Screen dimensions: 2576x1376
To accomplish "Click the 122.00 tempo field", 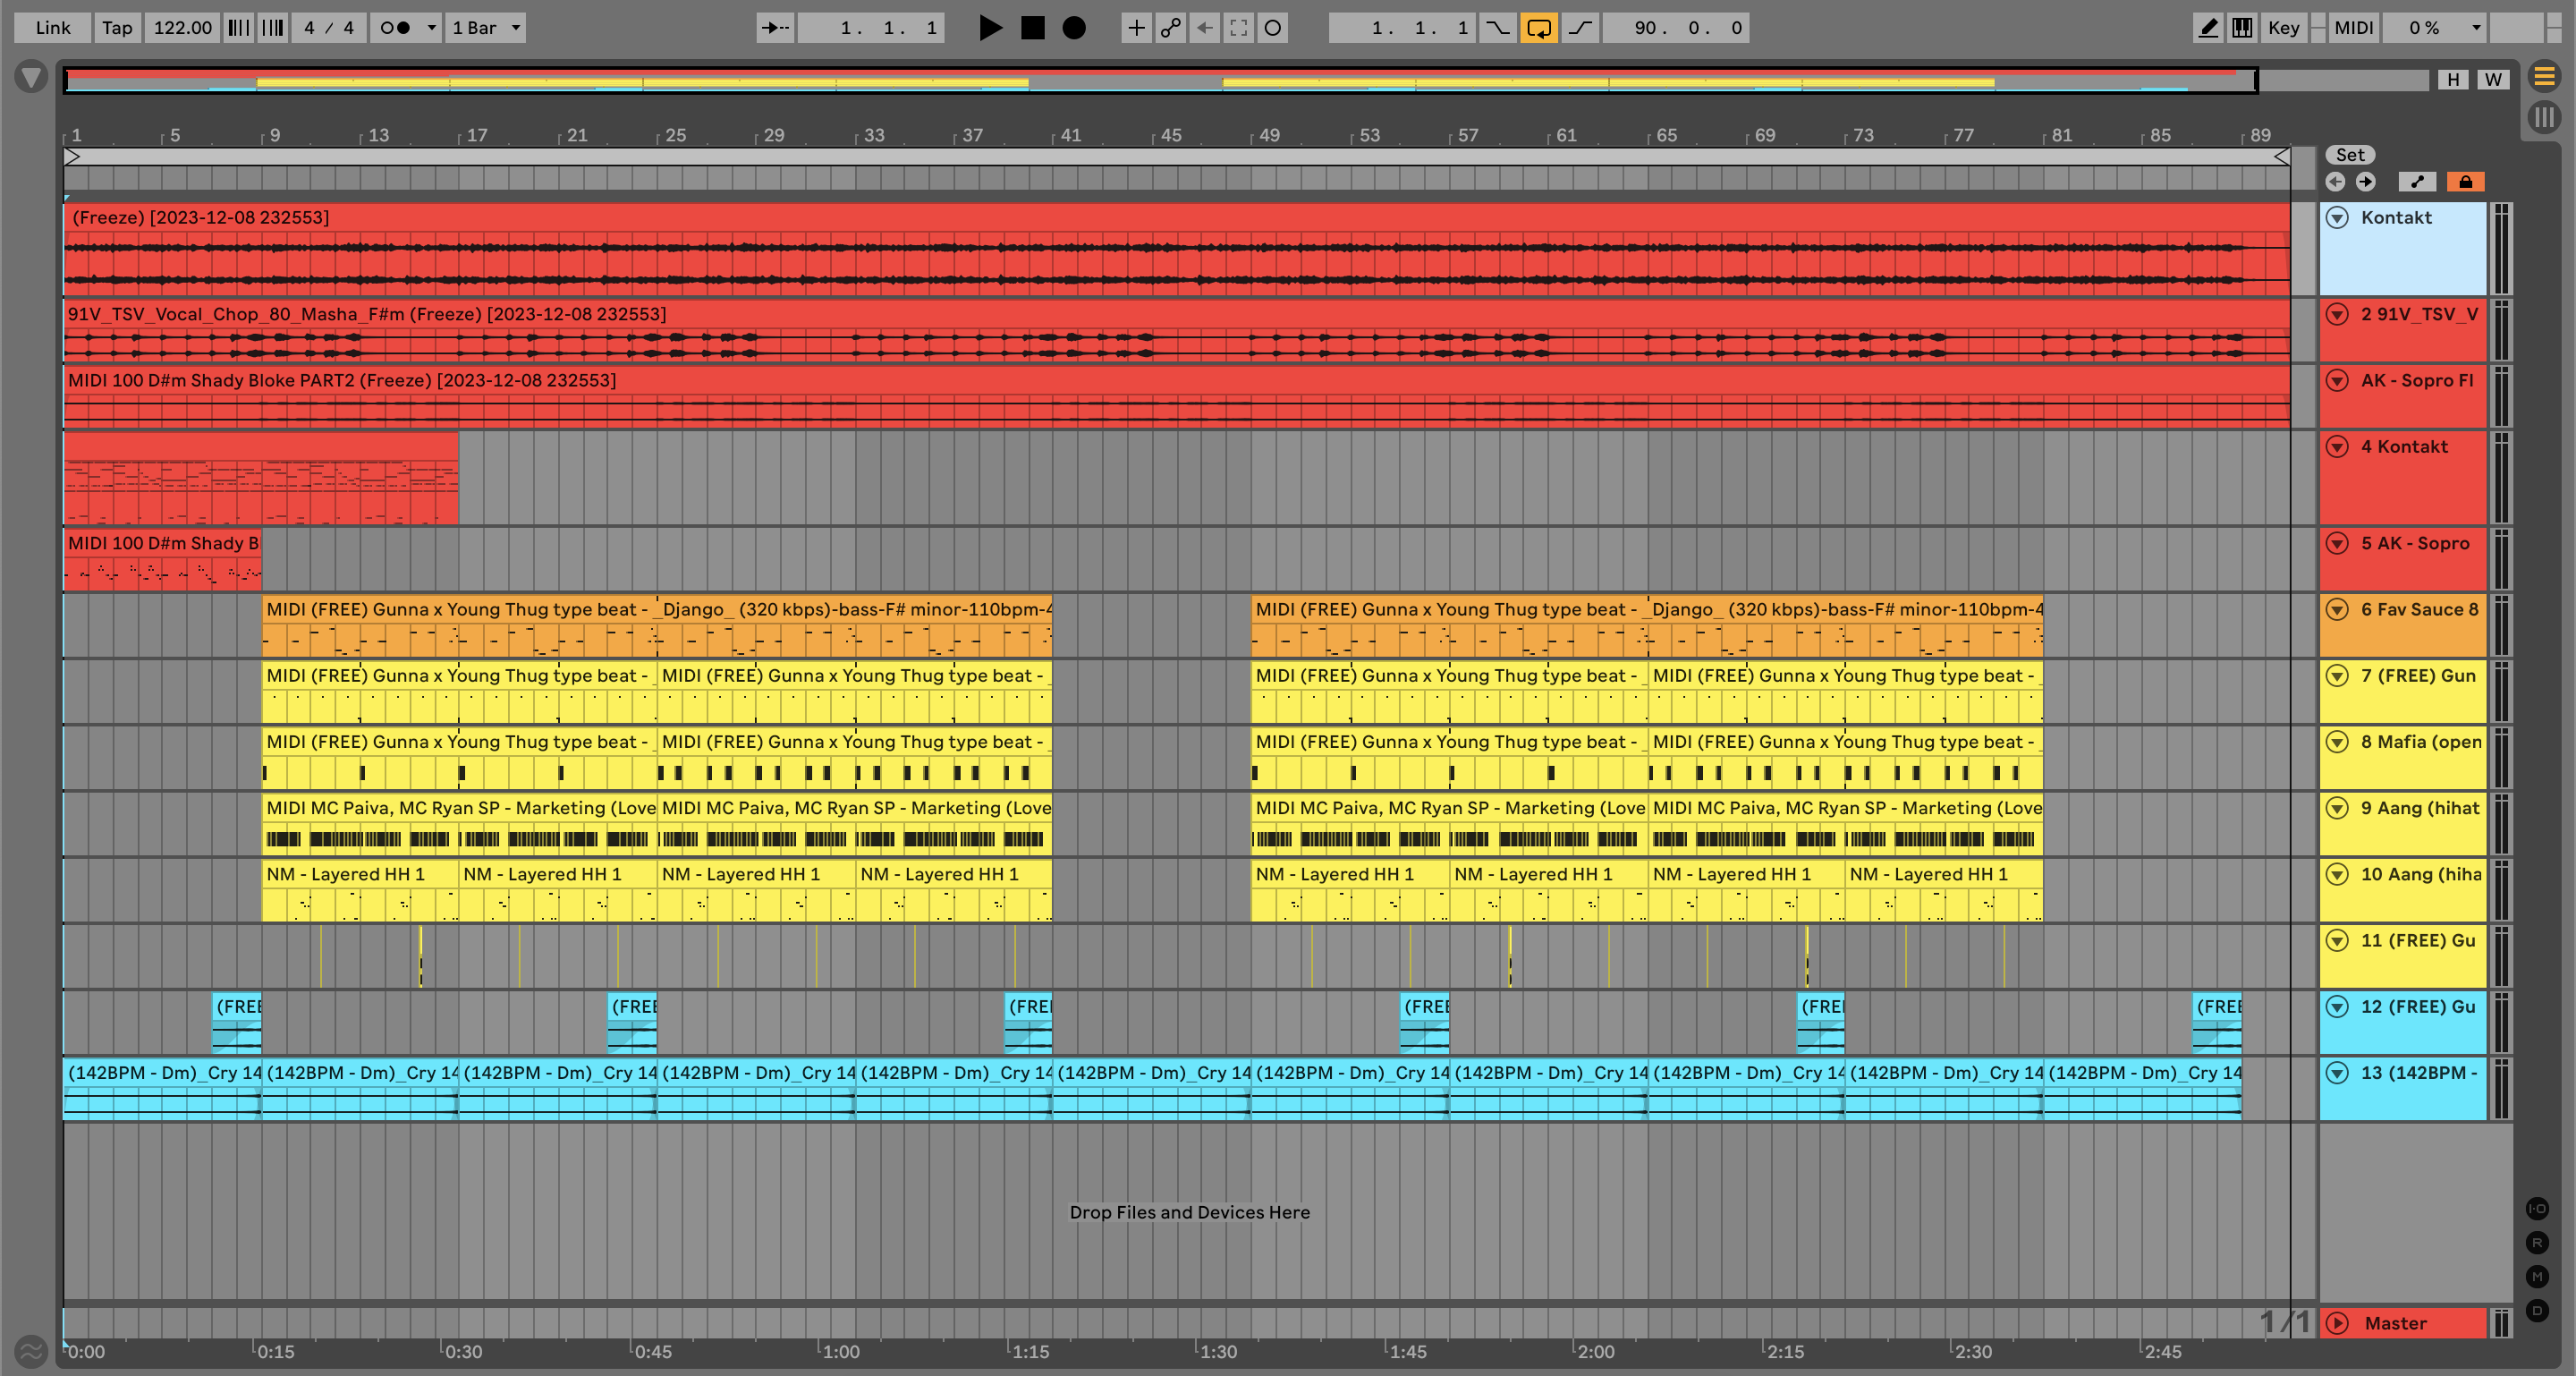I will point(182,28).
